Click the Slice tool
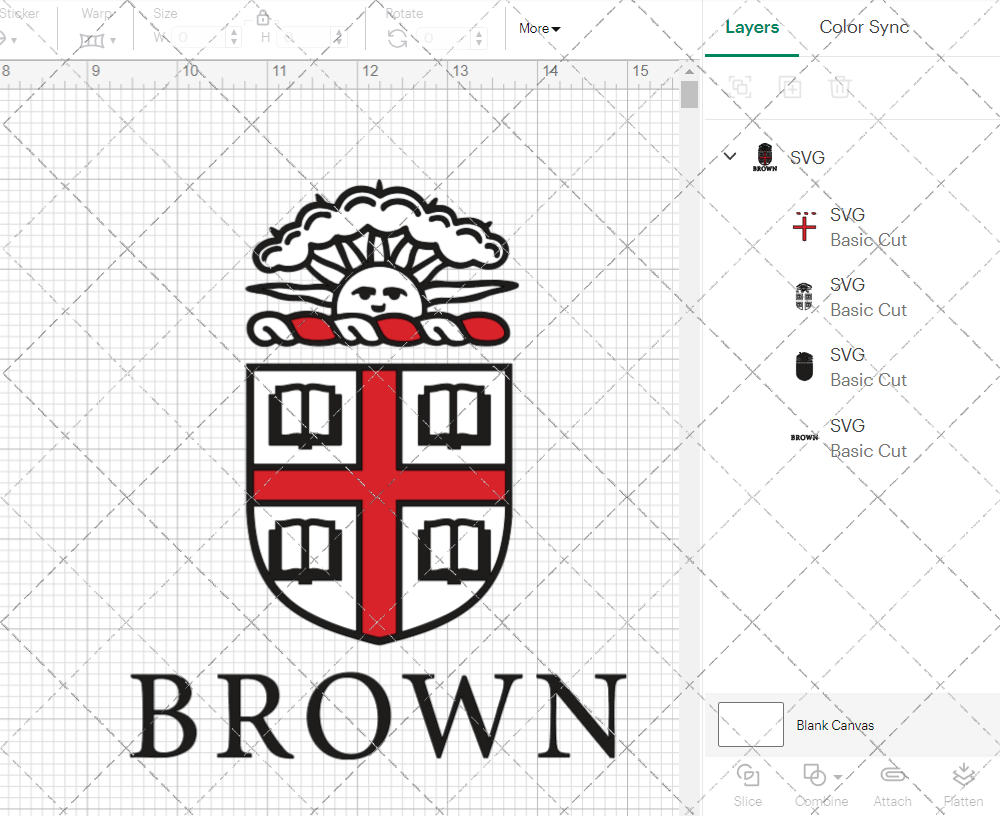This screenshot has height=816, width=1000. coord(748,782)
